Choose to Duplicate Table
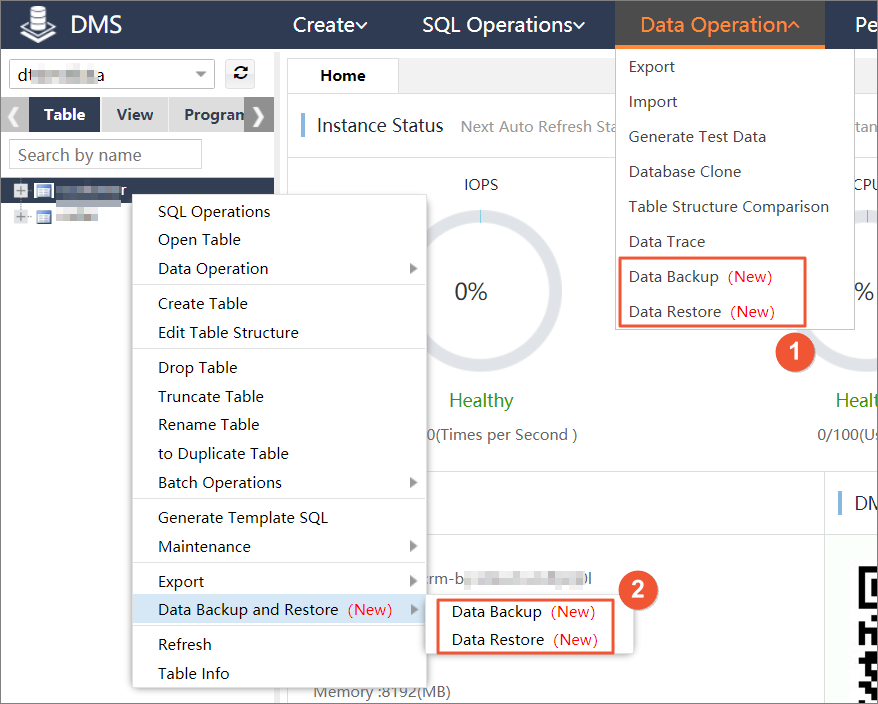This screenshot has width=878, height=704. pos(223,454)
